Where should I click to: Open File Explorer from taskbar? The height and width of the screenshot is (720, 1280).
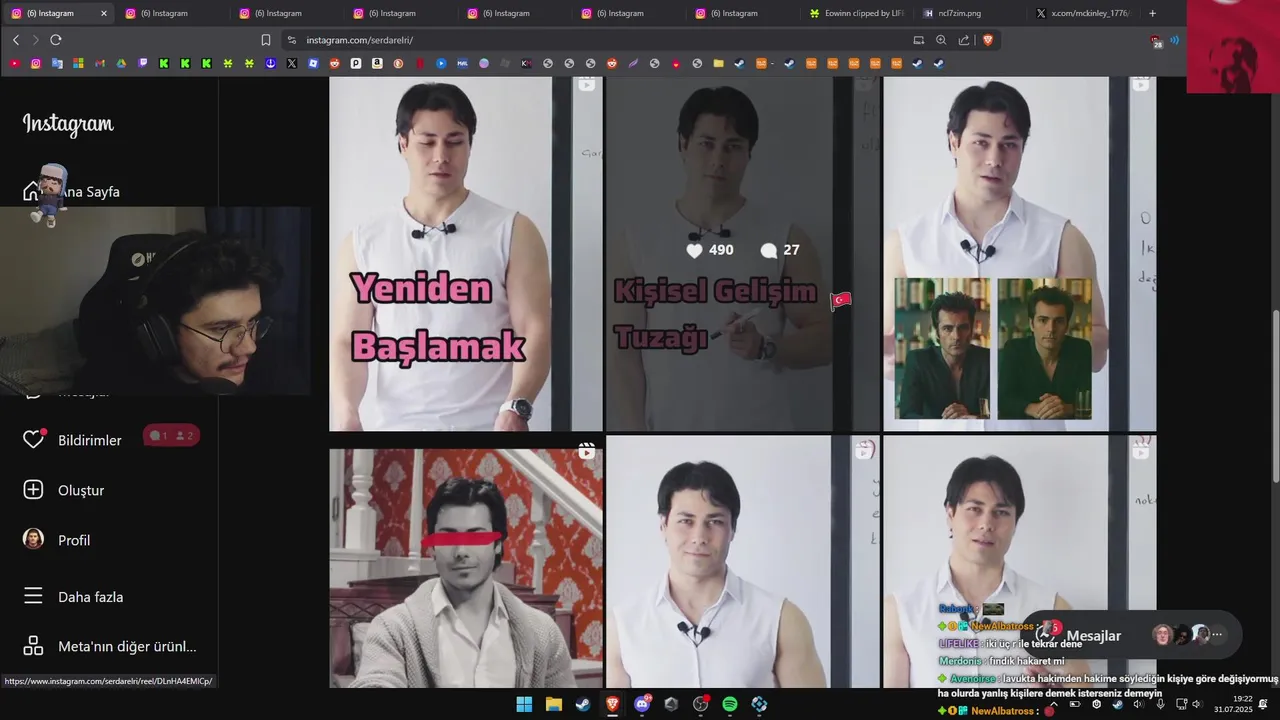[553, 704]
